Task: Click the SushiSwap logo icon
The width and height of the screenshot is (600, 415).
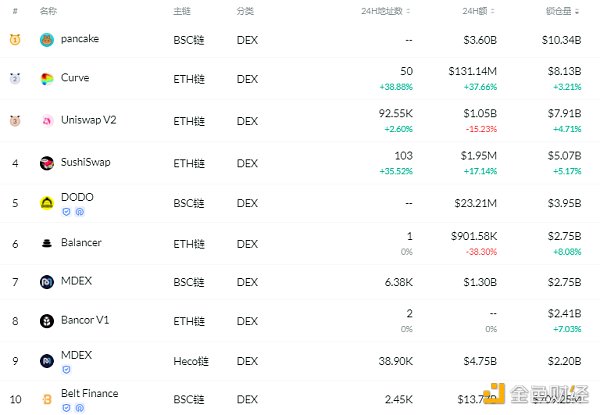Action: click(x=47, y=163)
